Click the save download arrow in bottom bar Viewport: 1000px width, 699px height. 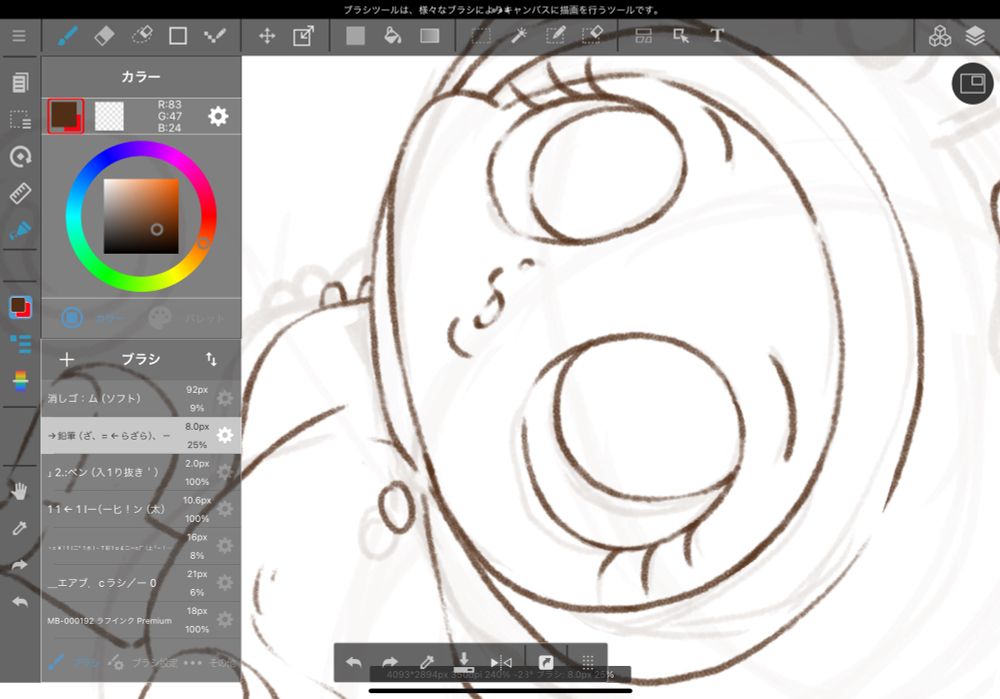464,662
